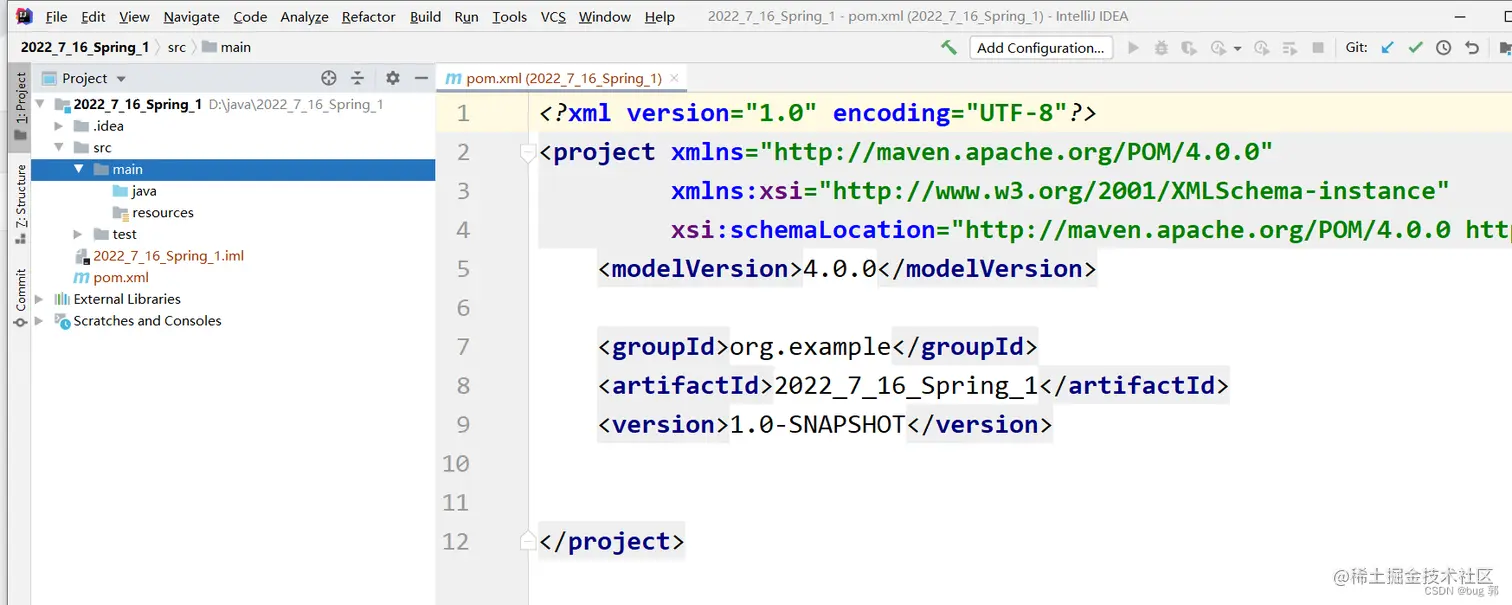Open the 1: Project side tool window
This screenshot has width=1512, height=605.
pos(20,106)
